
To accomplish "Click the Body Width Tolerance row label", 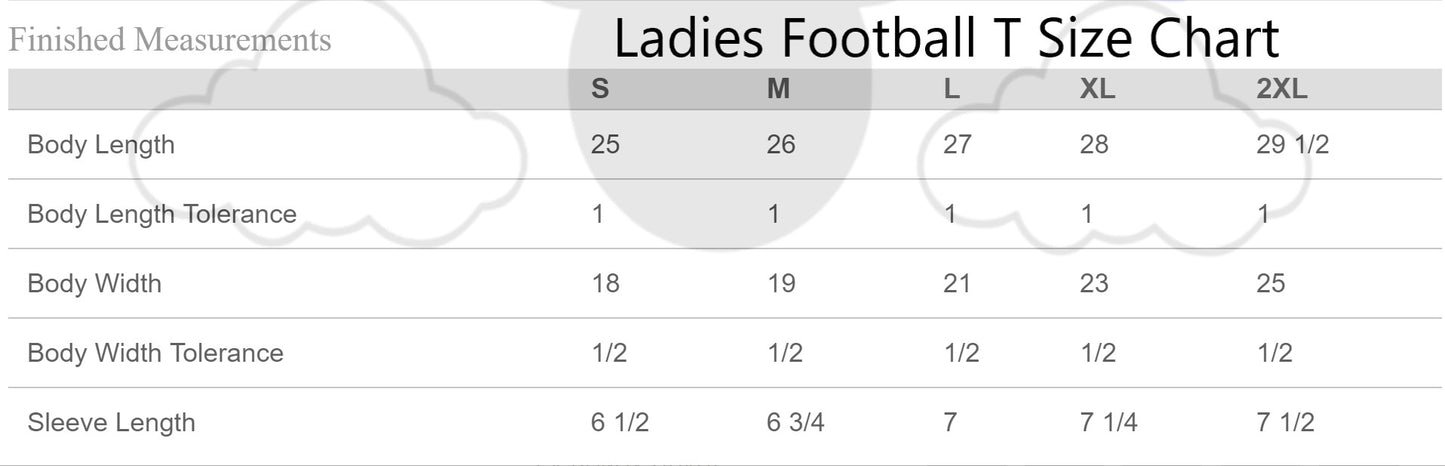I will (155, 353).
